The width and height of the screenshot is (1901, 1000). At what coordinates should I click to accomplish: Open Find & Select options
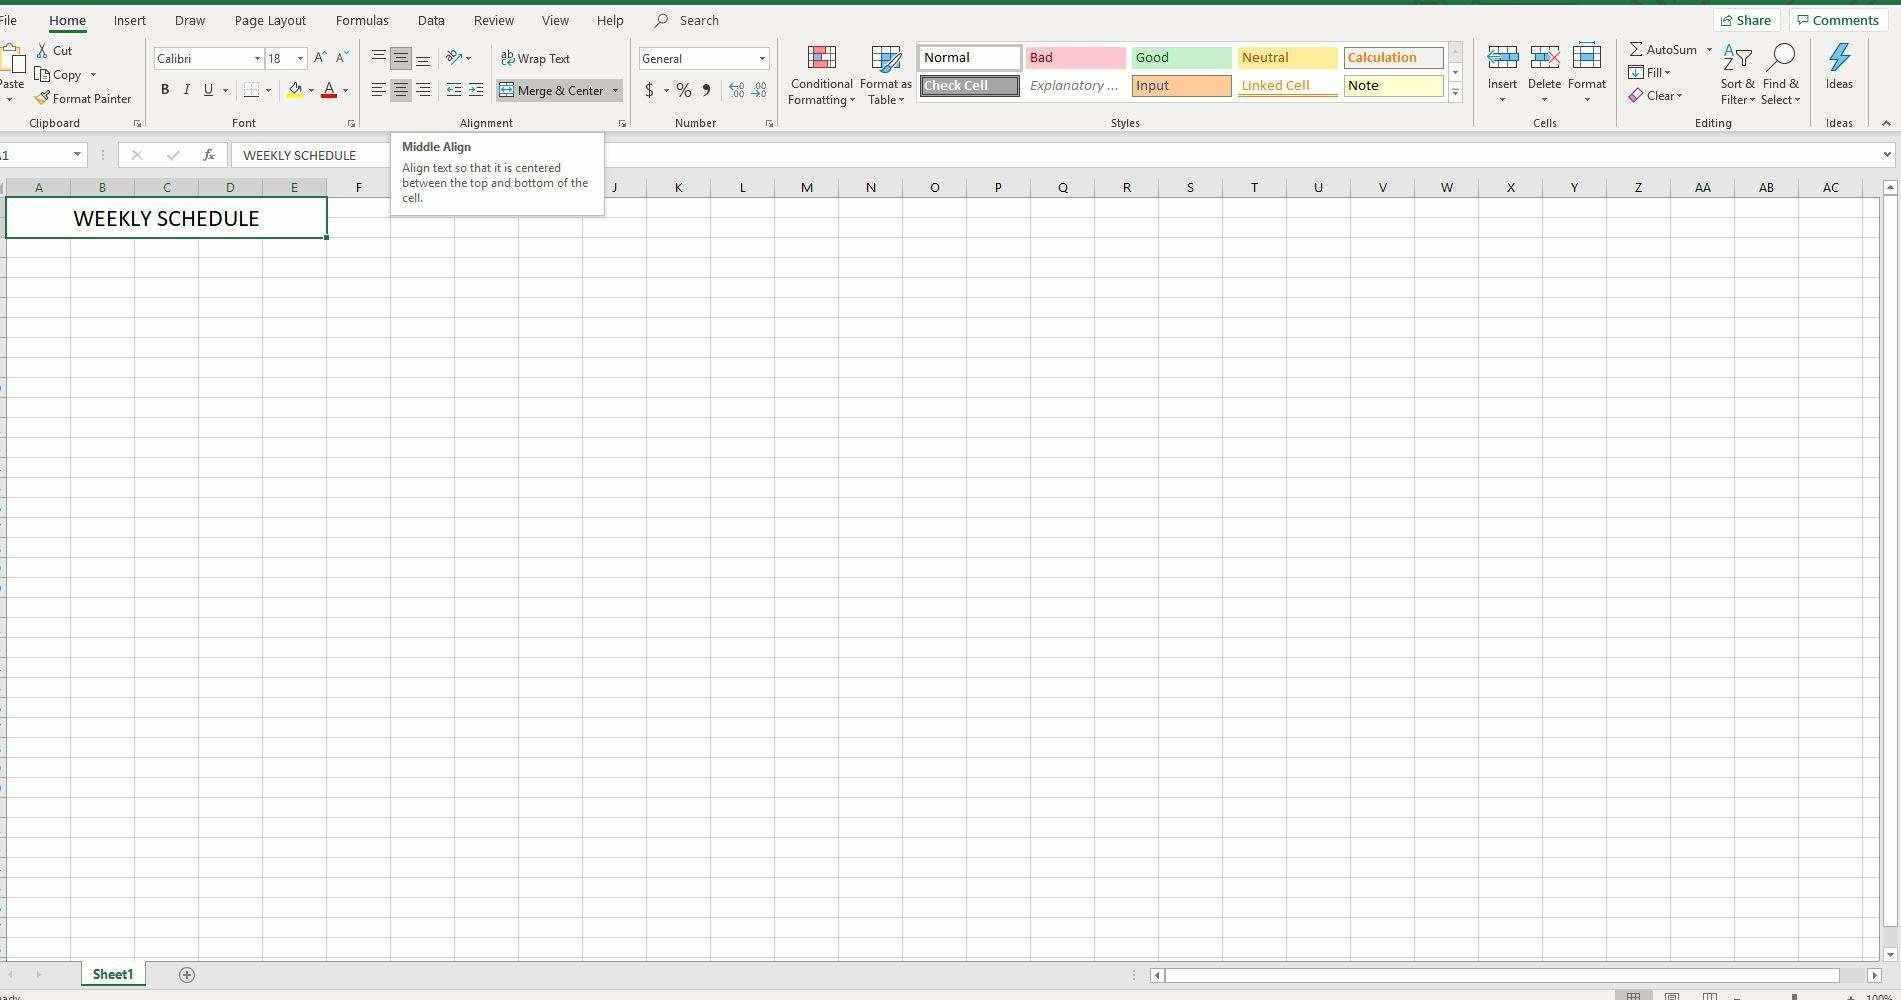(x=1781, y=75)
